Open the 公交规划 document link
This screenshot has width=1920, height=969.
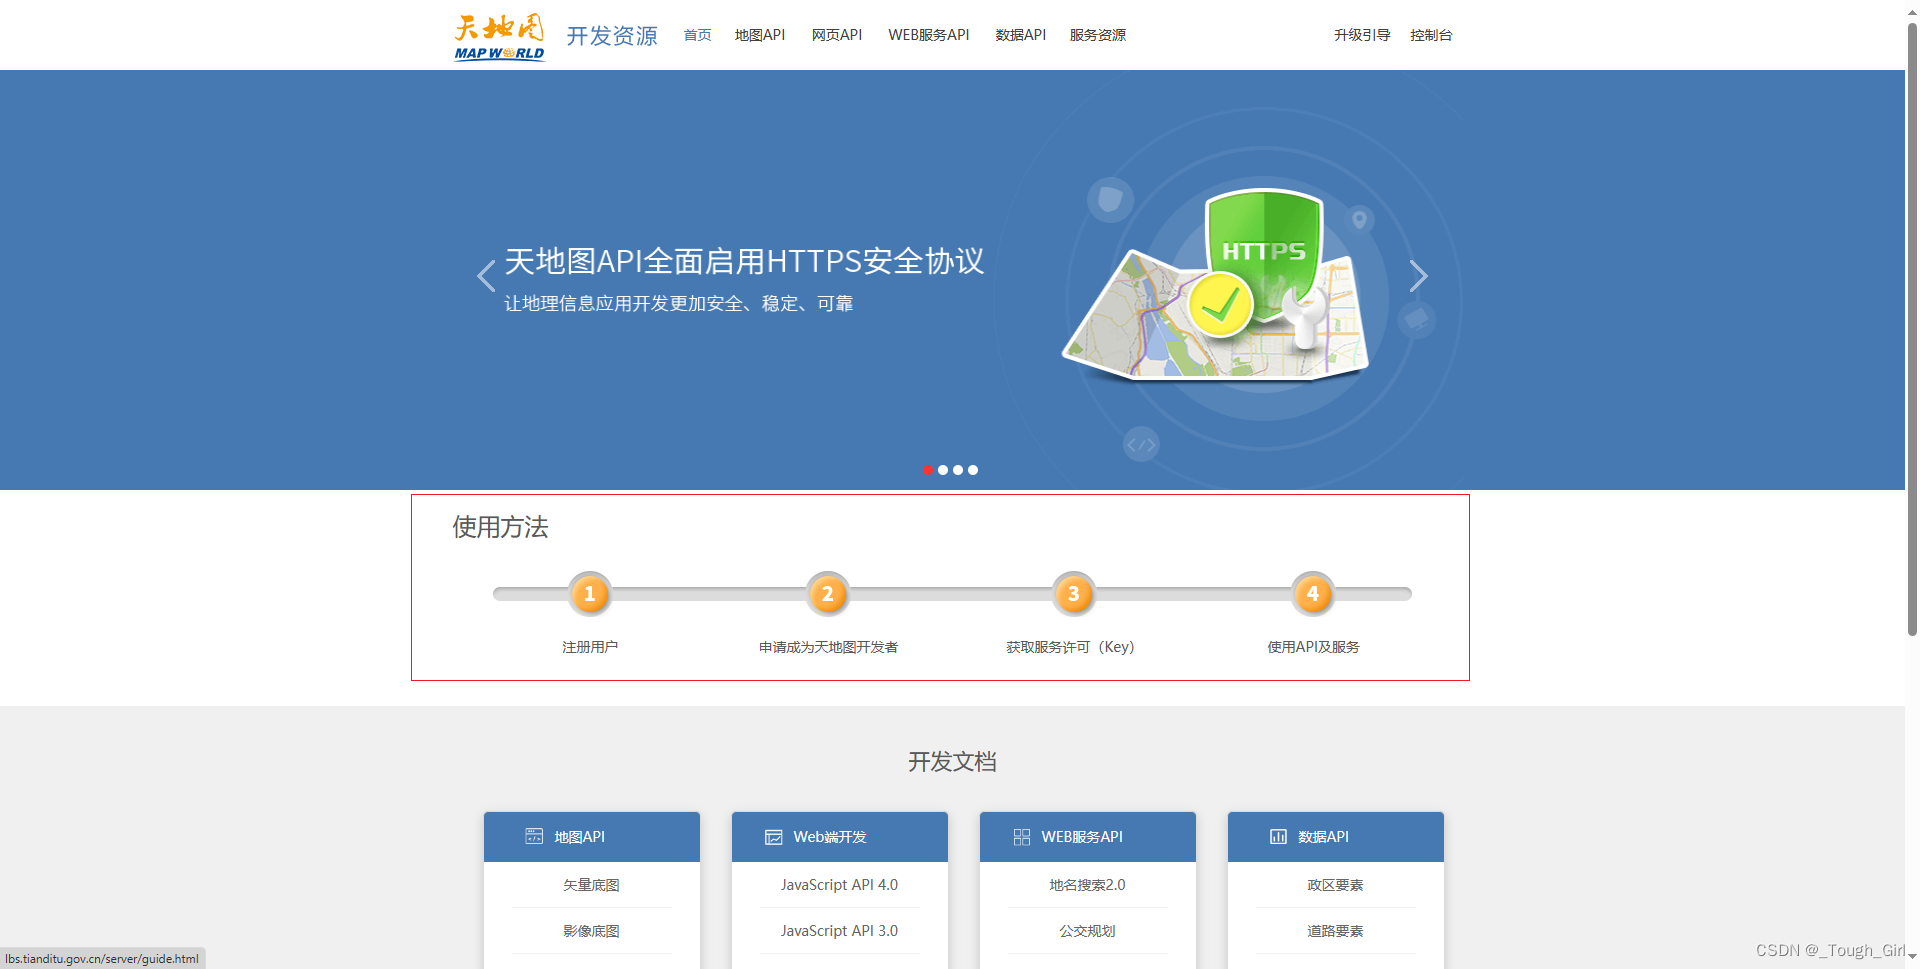1087,931
